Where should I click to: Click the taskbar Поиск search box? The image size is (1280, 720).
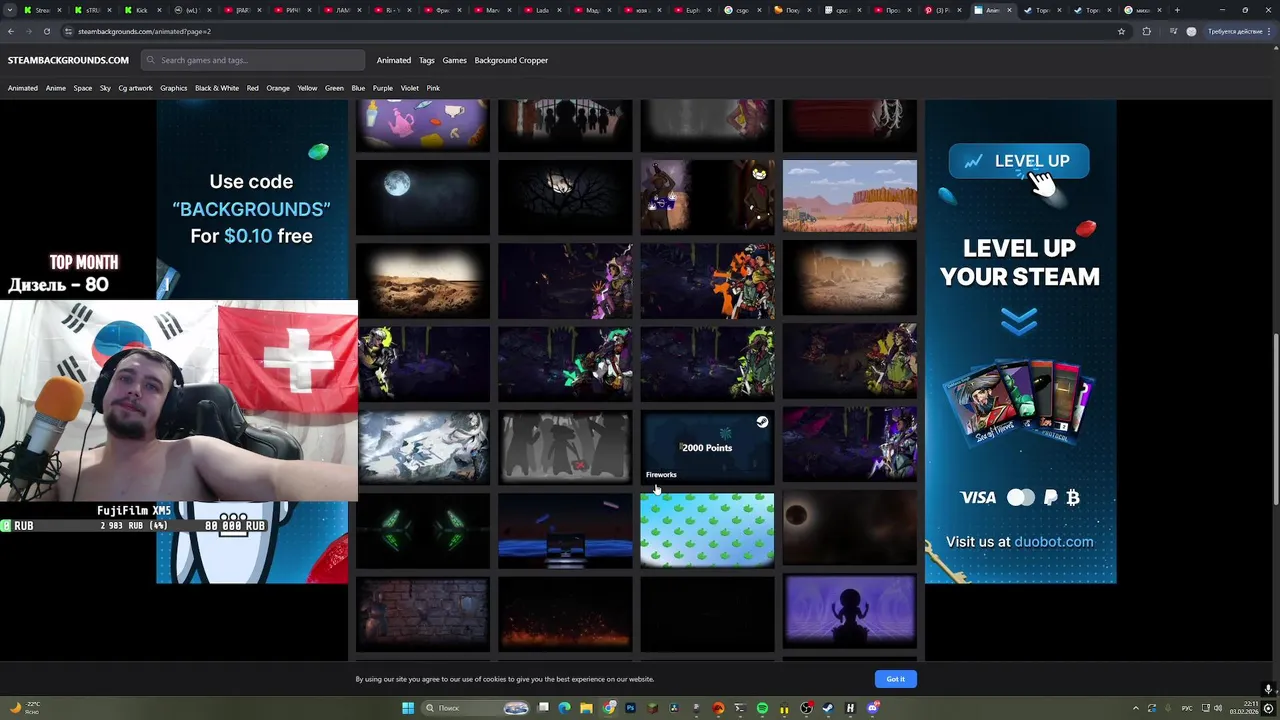click(477, 708)
